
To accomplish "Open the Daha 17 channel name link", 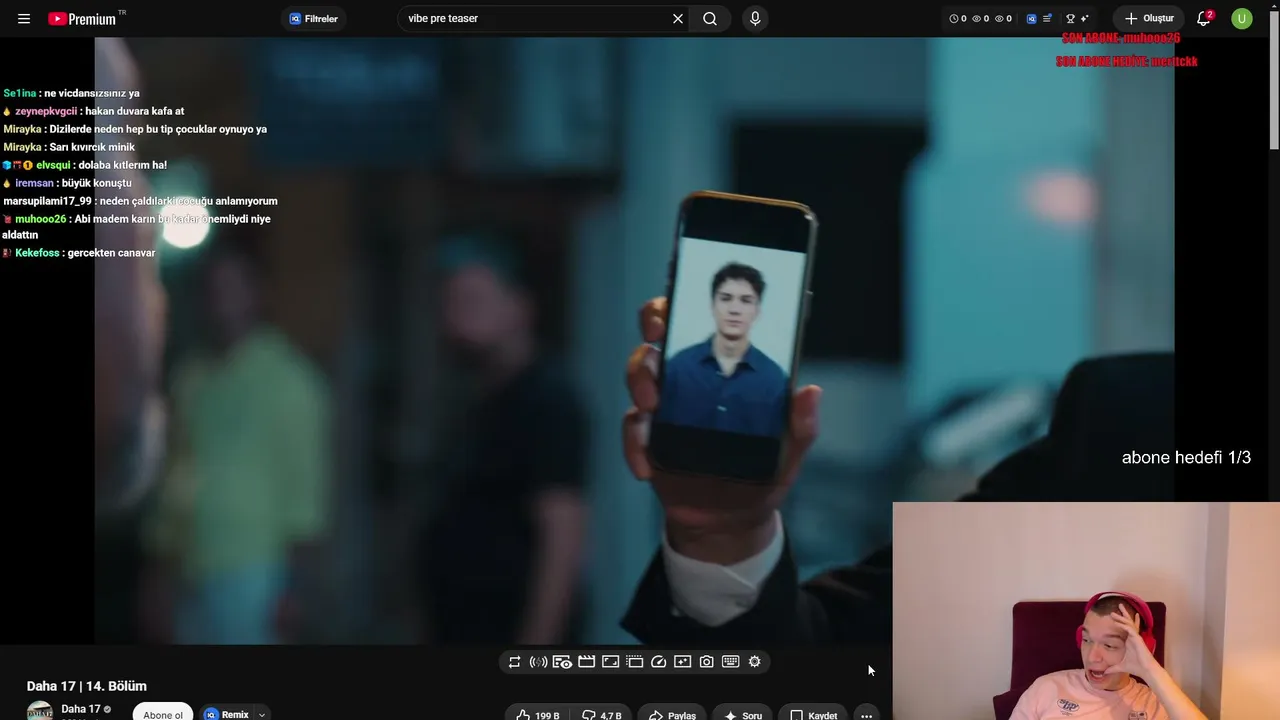I will point(81,709).
